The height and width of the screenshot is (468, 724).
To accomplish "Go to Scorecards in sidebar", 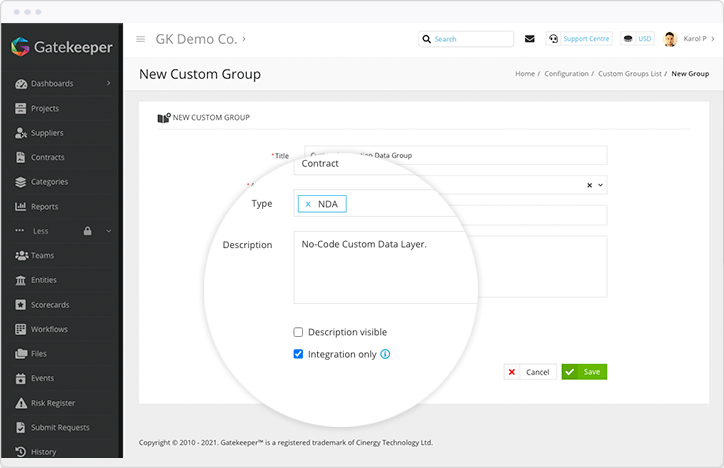I will pyautogui.click(x=50, y=305).
